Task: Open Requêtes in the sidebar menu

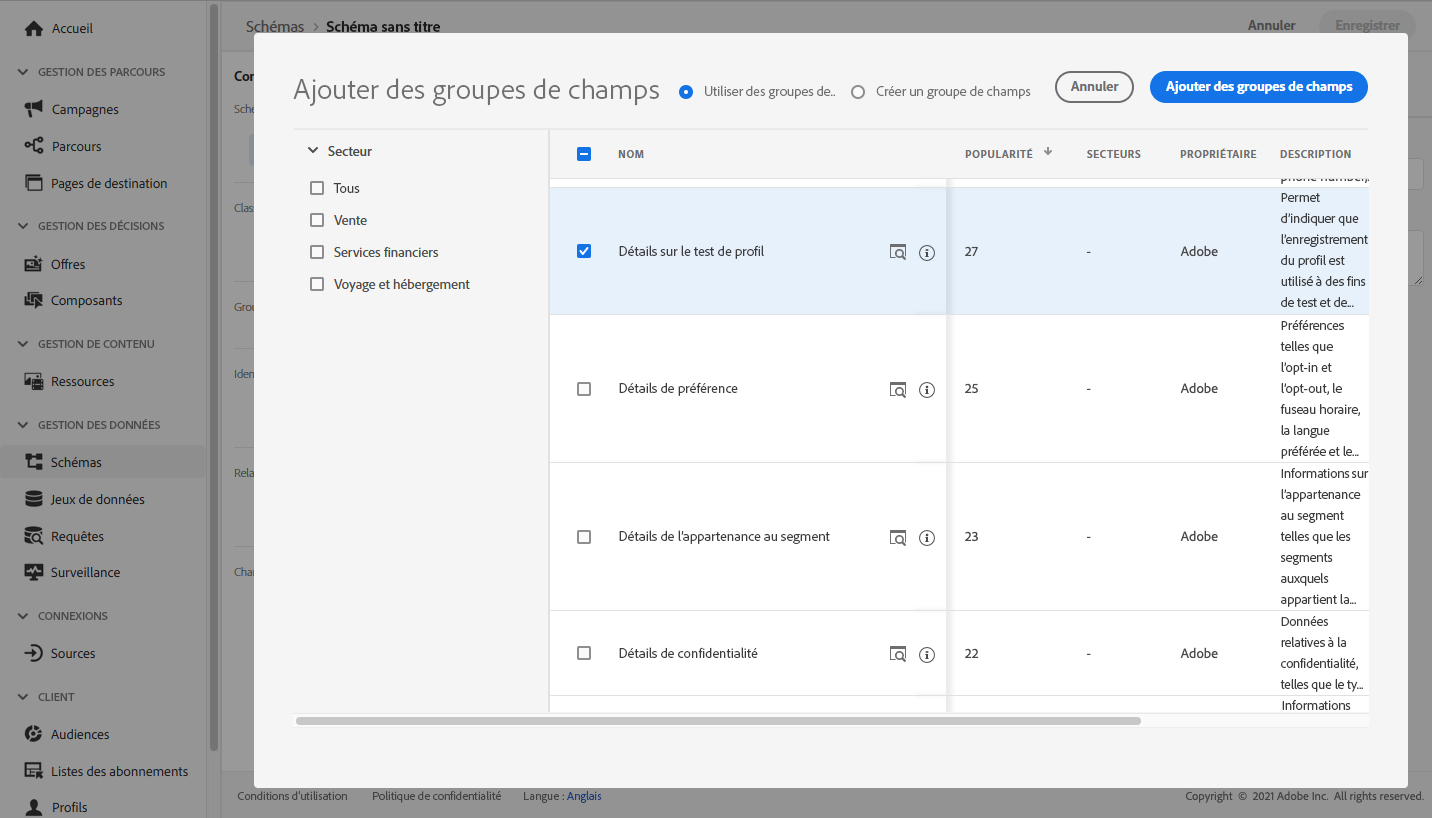Action: 77,536
